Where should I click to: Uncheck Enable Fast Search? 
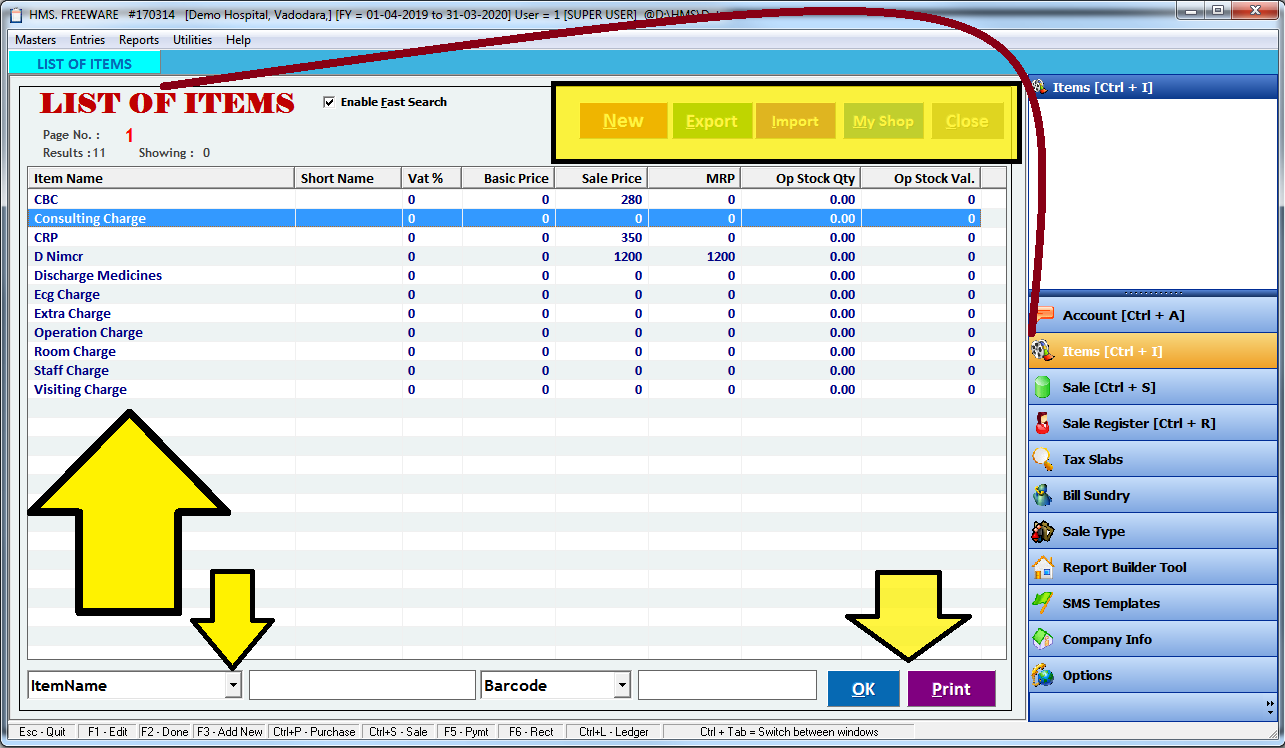pos(328,101)
